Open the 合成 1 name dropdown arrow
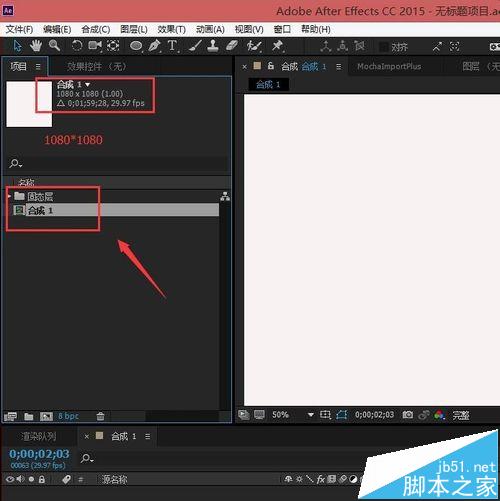The image size is (500, 501). point(88,85)
